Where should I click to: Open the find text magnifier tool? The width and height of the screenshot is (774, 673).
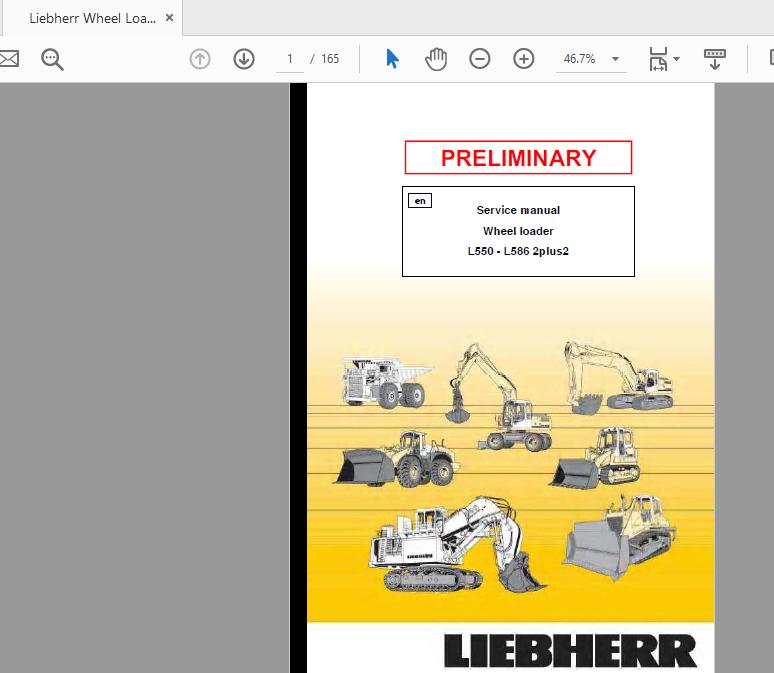pos(52,59)
